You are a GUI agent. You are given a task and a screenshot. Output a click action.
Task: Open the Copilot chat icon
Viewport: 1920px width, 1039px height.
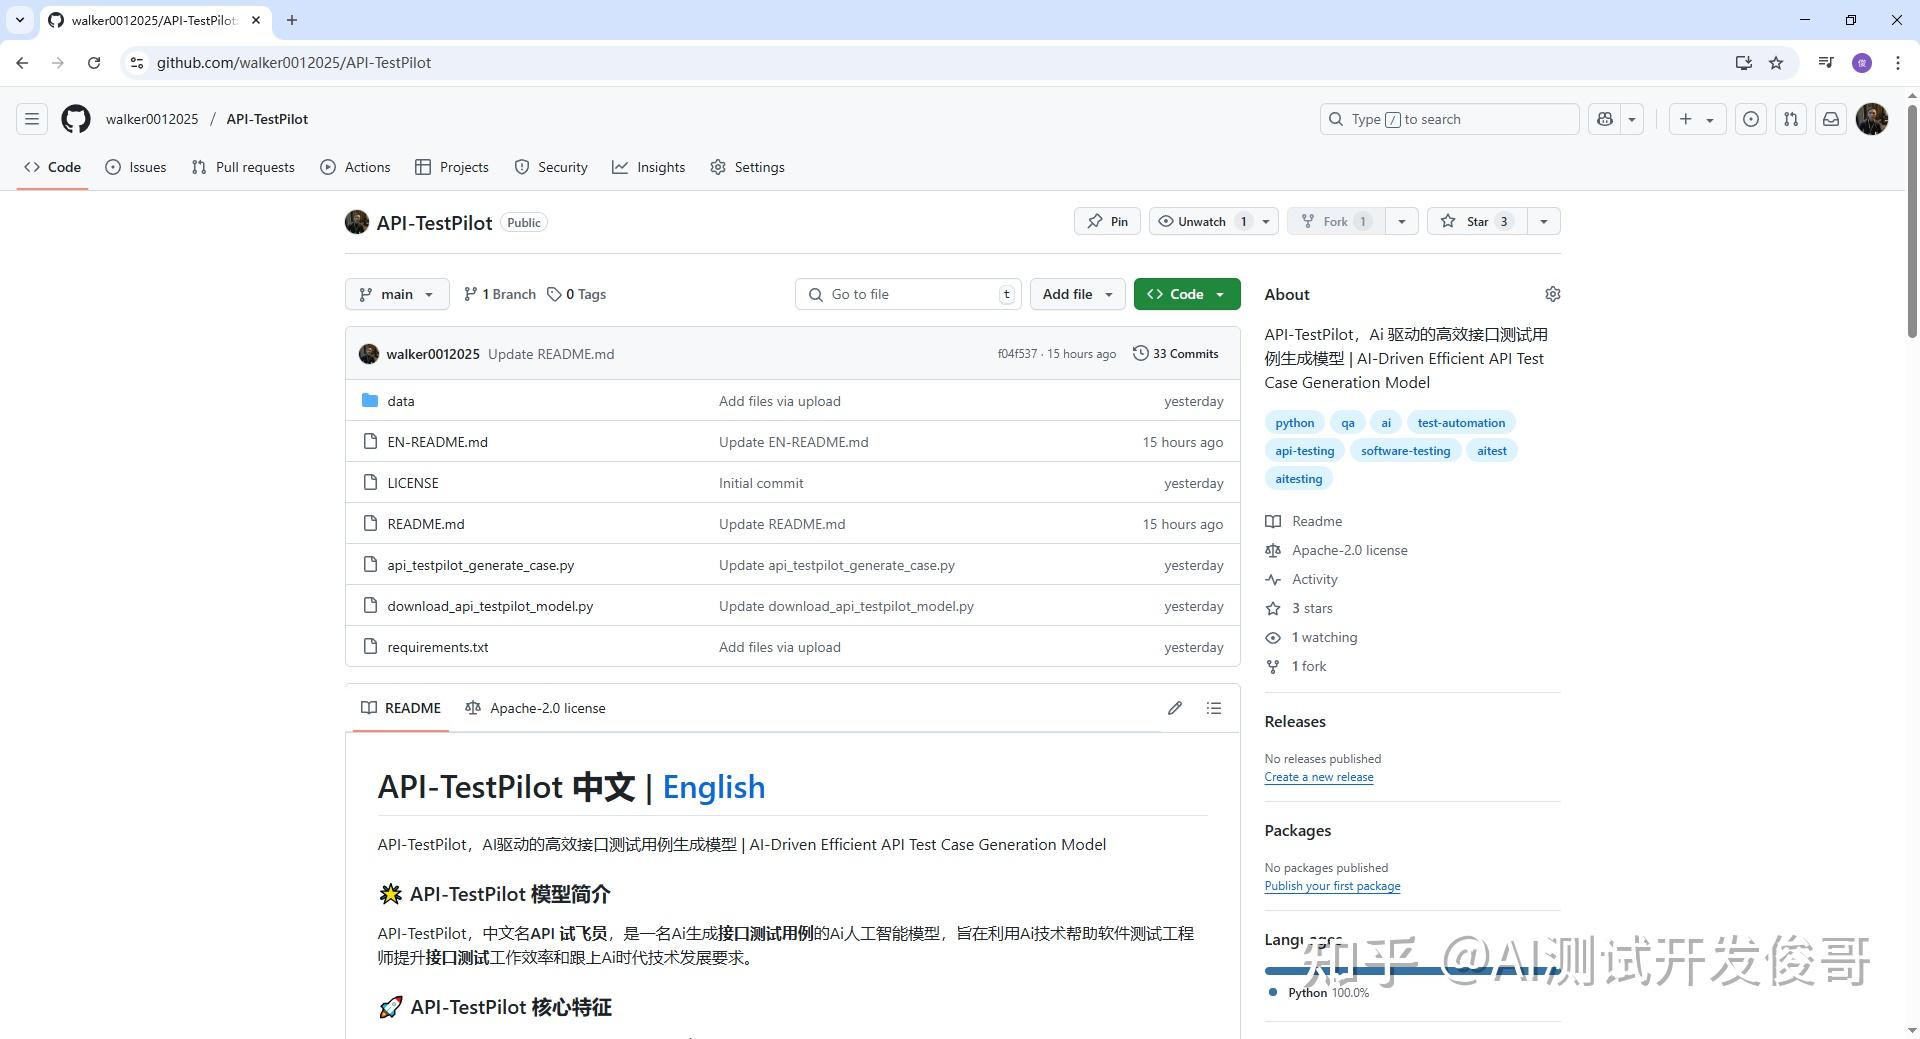pos(1605,119)
